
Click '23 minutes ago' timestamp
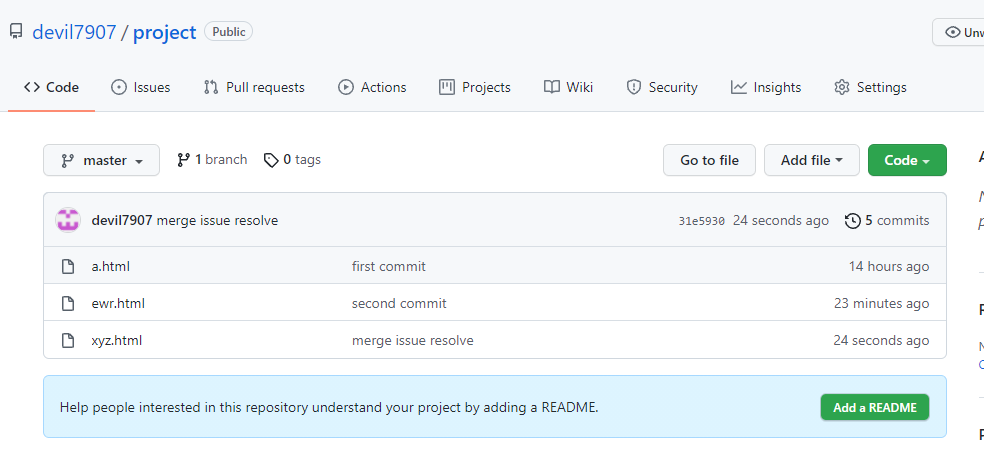(x=881, y=304)
